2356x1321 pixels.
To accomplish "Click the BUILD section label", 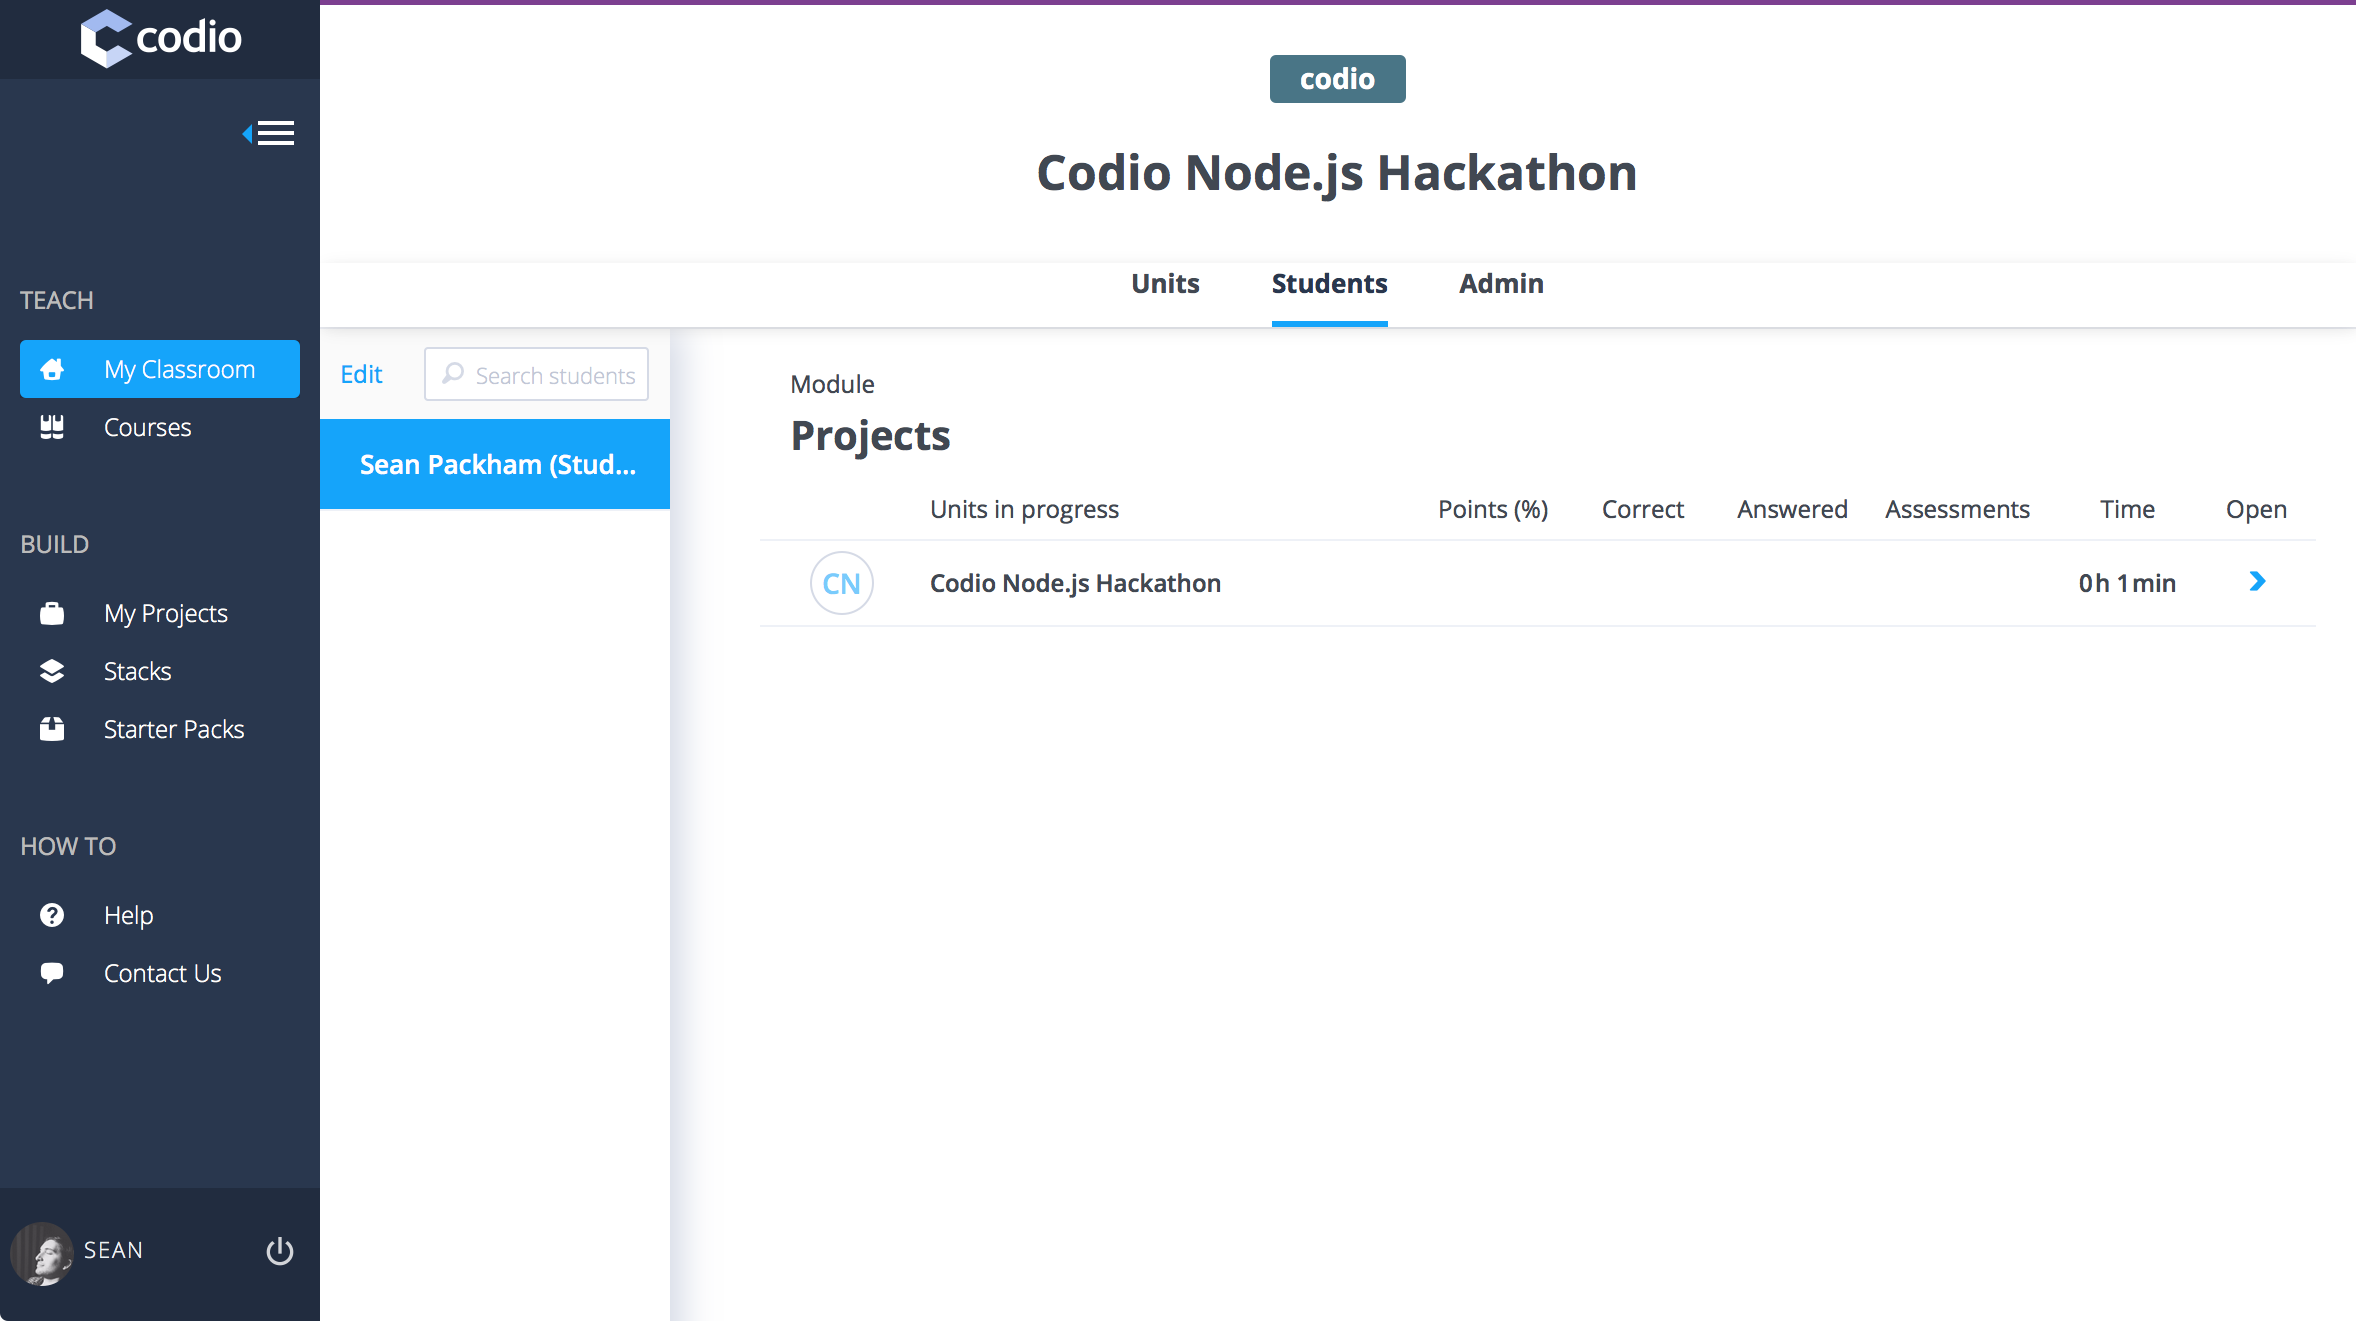I will 55,544.
